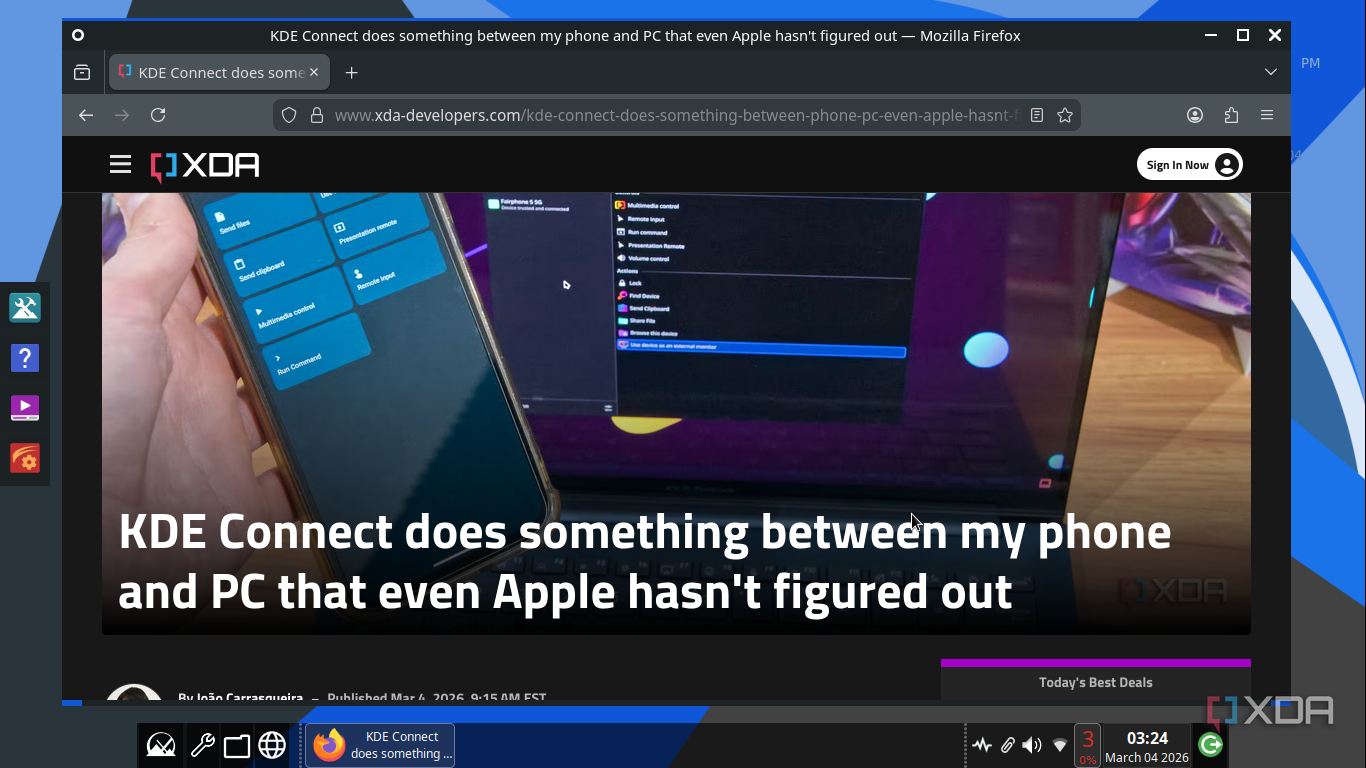Open the volume speaker tray icon
1366x768 pixels.
click(x=1032, y=745)
